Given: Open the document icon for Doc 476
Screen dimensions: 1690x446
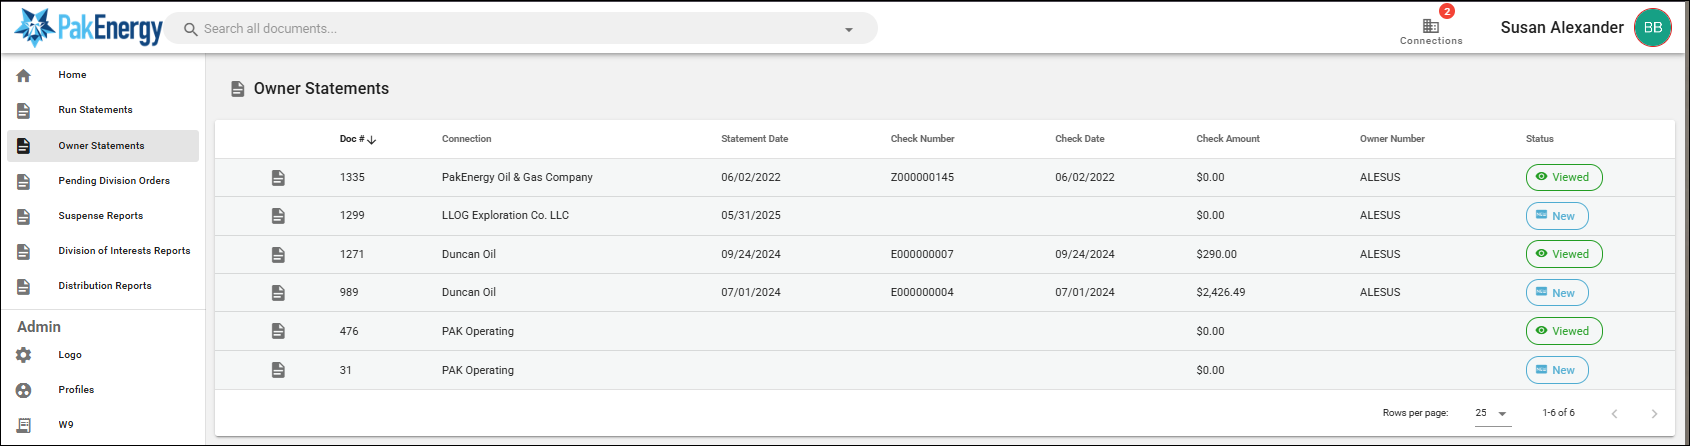Looking at the screenshot, I should (278, 331).
